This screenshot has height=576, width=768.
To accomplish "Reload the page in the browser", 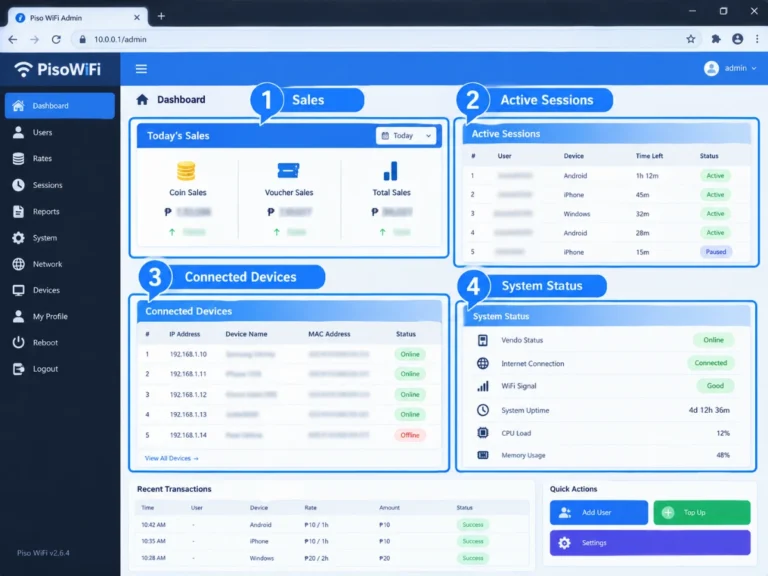I will tap(56, 39).
